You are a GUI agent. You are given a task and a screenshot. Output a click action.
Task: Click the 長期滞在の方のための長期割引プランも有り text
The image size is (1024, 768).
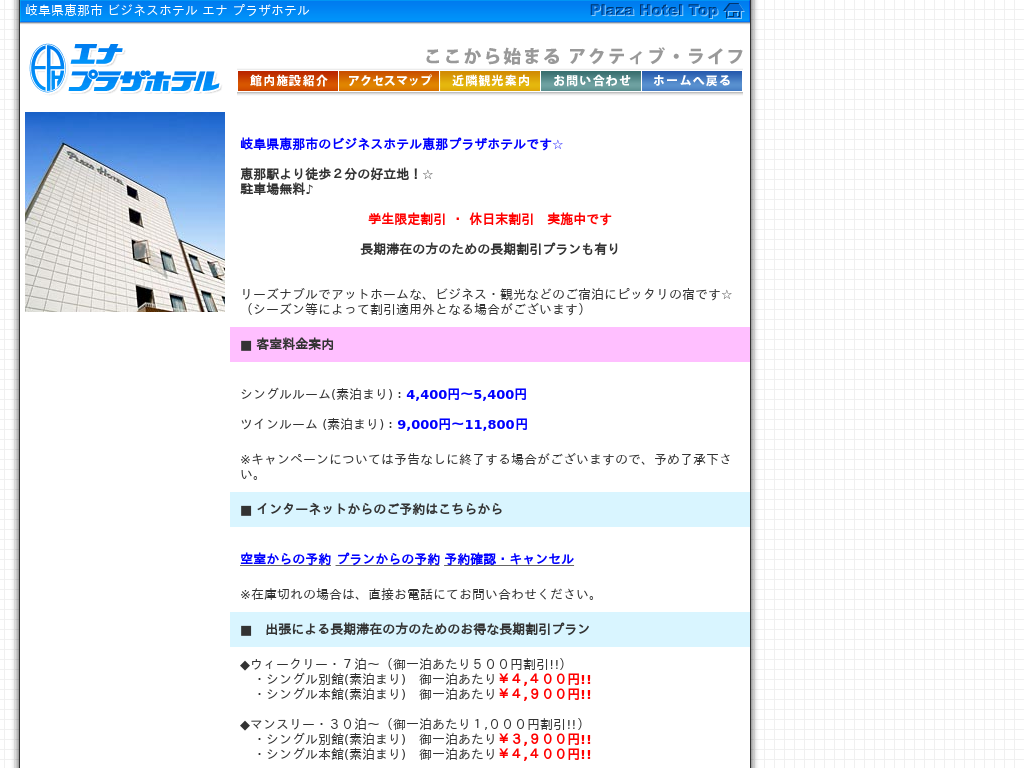tap(490, 249)
